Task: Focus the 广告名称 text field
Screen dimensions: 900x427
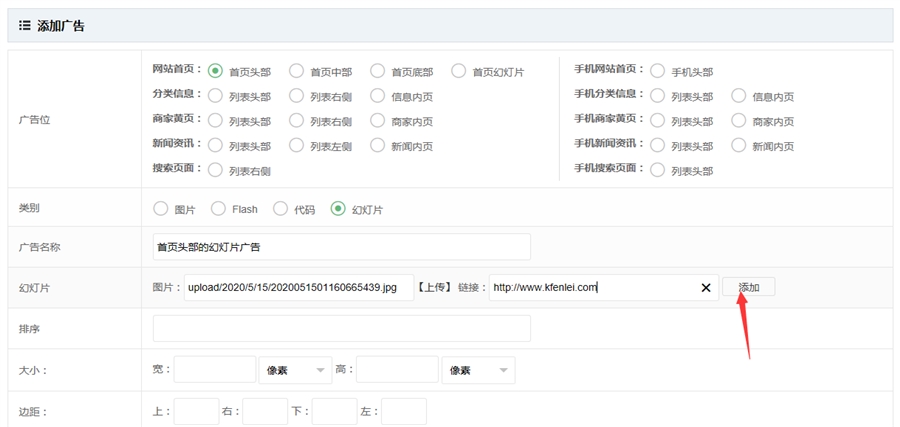Action: click(x=341, y=246)
